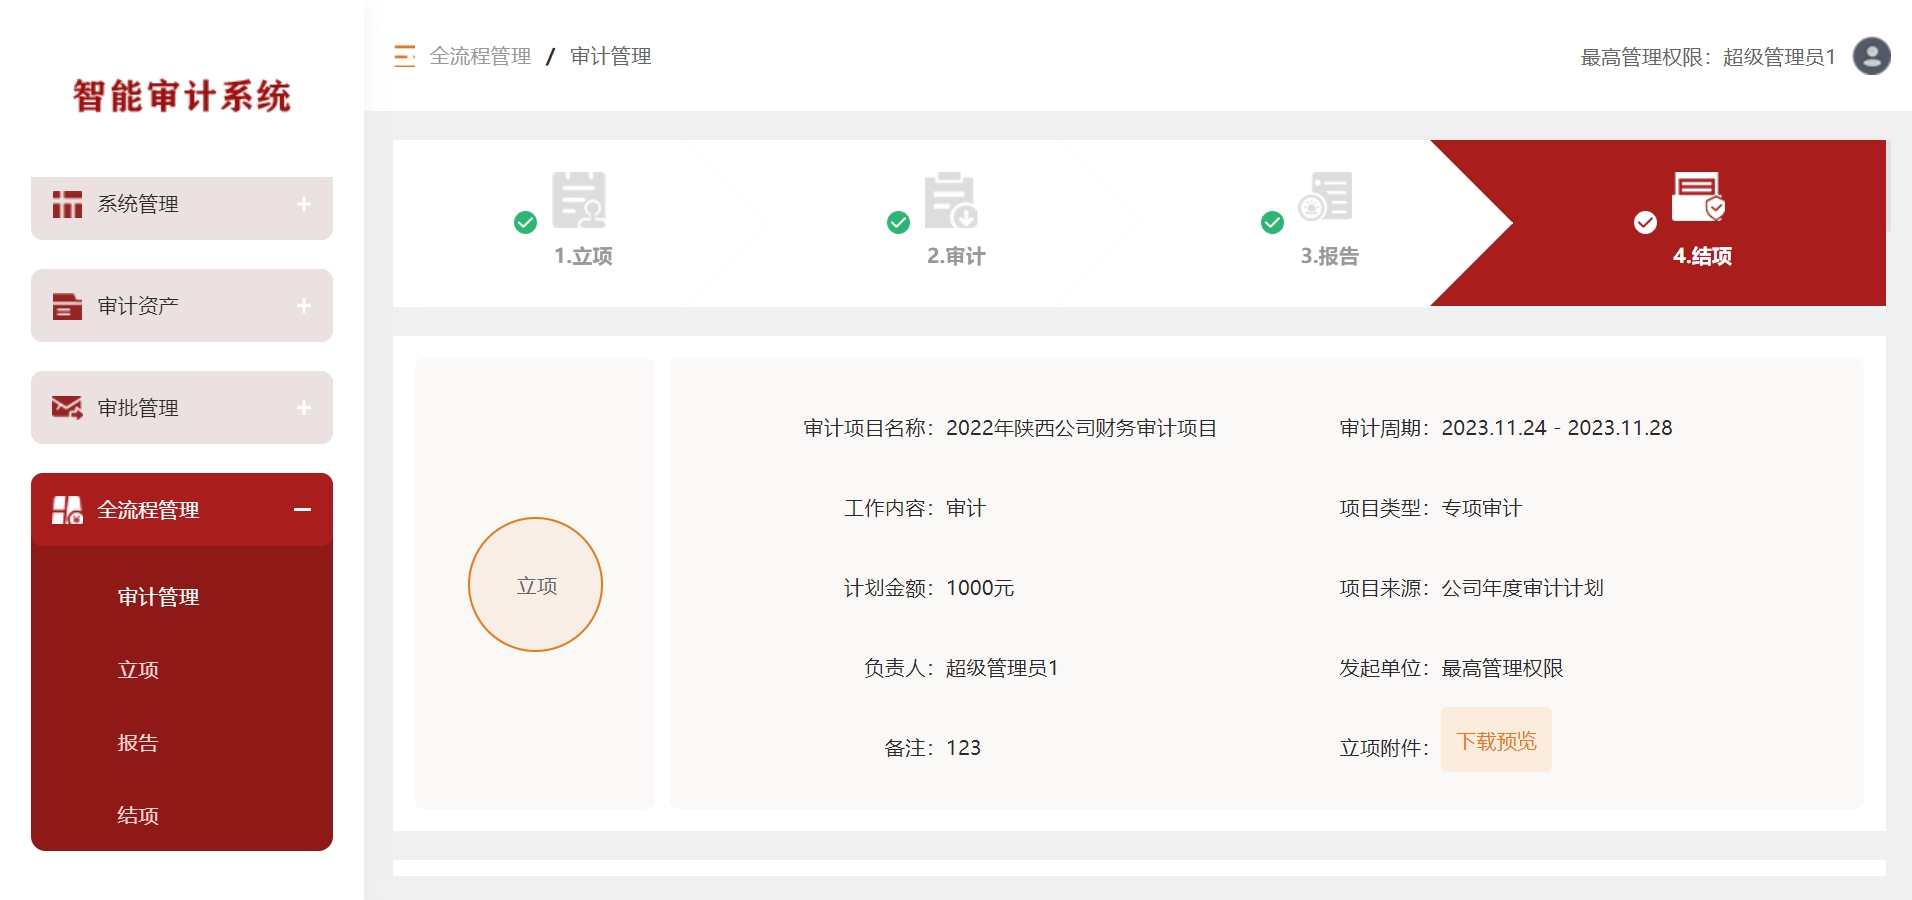Open the 审计管理 submenu item

(x=158, y=597)
